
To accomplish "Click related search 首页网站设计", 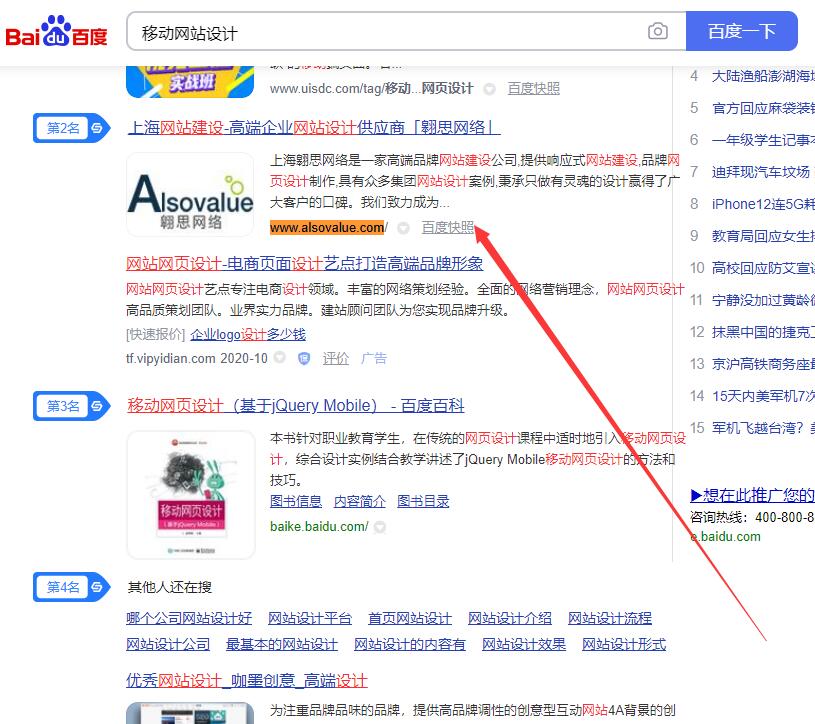I will click(410, 618).
